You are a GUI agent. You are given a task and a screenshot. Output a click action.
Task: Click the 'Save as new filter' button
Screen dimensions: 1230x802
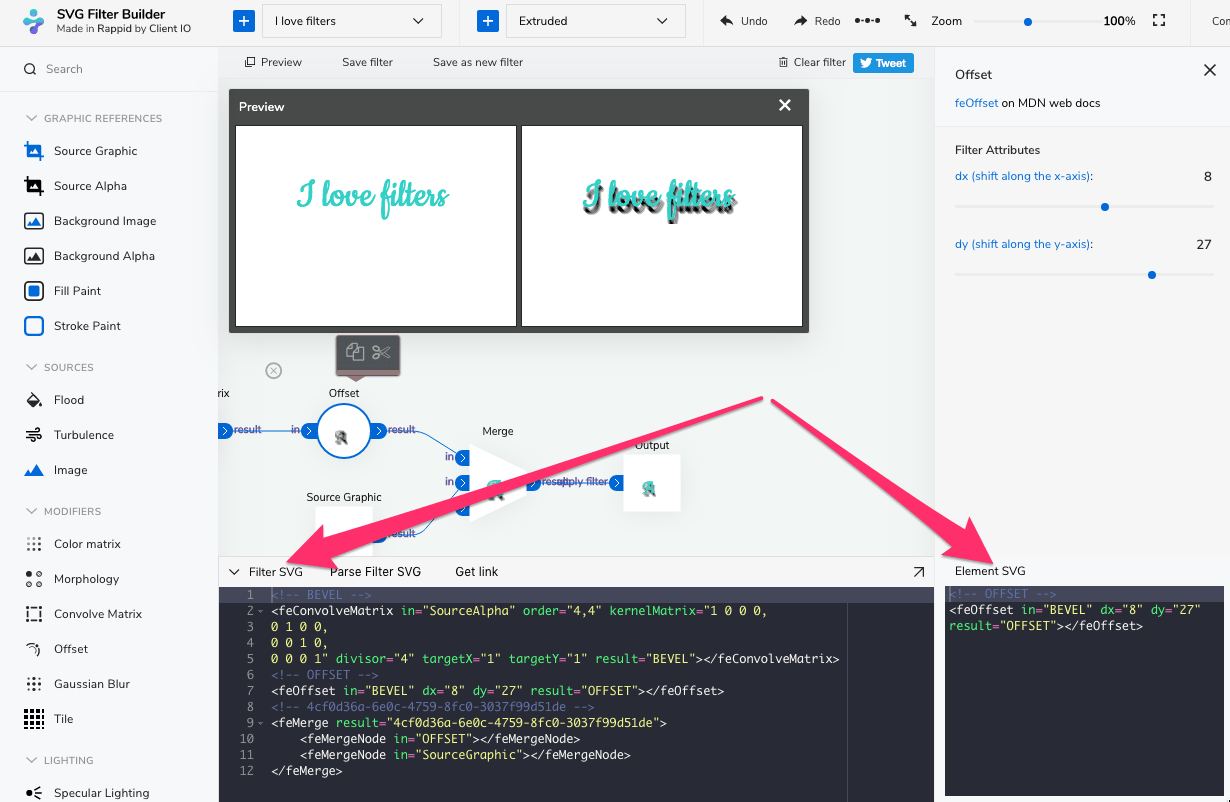(477, 61)
